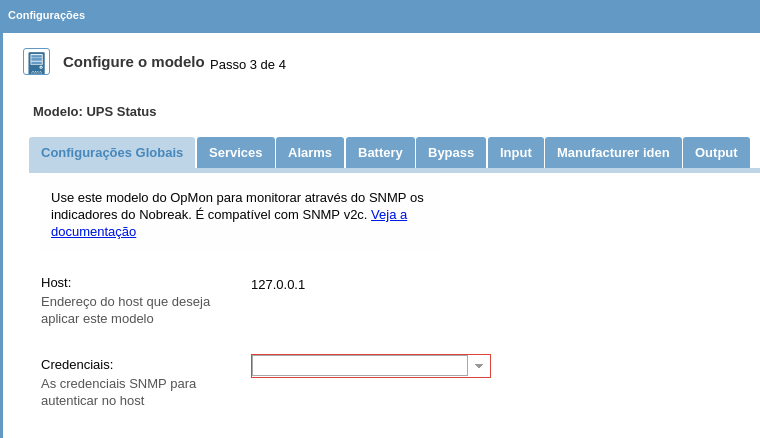Open the Bypass tab
This screenshot has width=760, height=438.
click(451, 153)
